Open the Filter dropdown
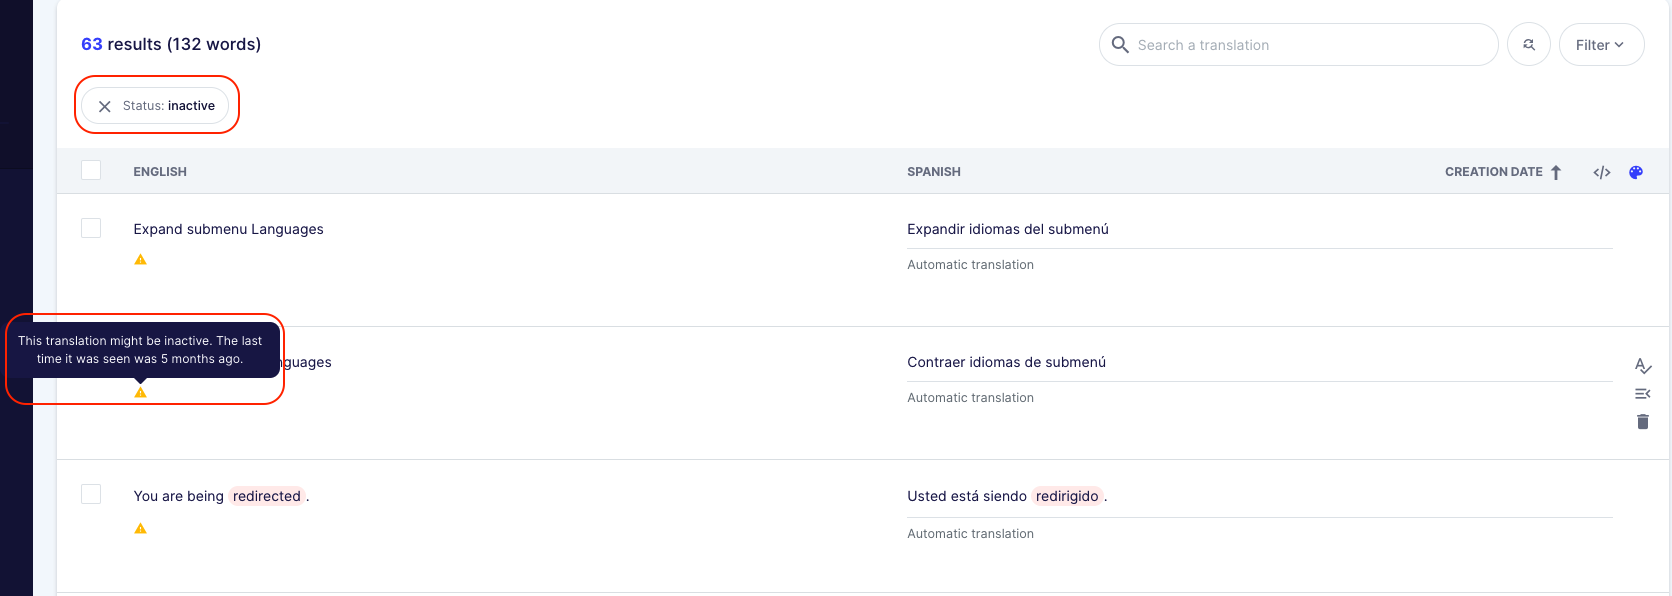 click(1600, 45)
